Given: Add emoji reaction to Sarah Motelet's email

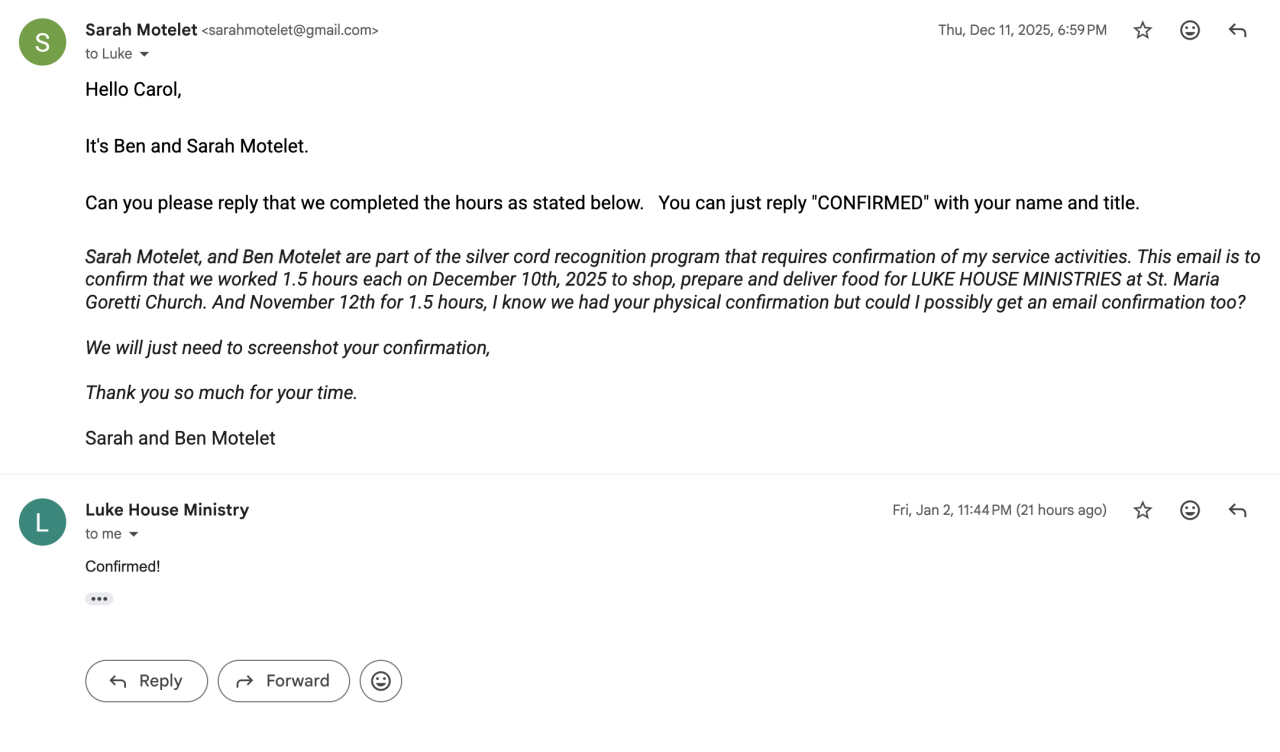Looking at the screenshot, I should pos(1190,31).
